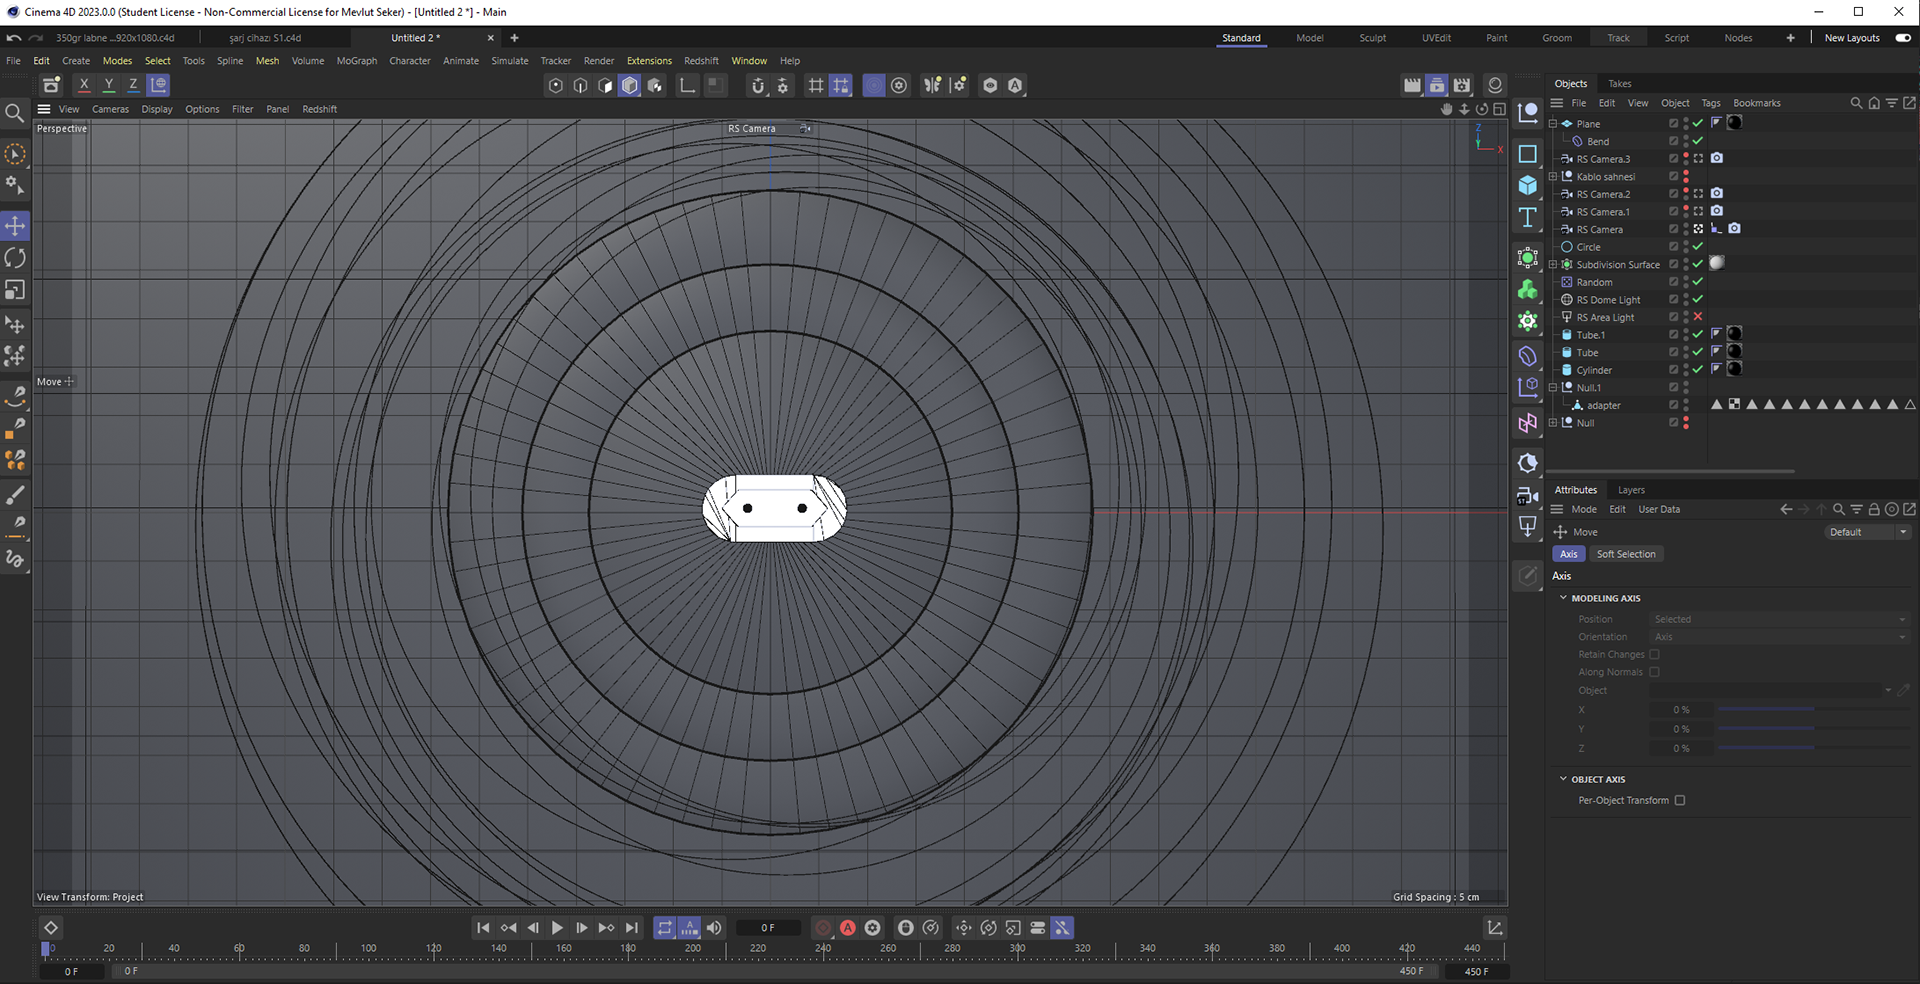The width and height of the screenshot is (1920, 984).
Task: Open the MoGraph menu
Action: click(x=356, y=61)
